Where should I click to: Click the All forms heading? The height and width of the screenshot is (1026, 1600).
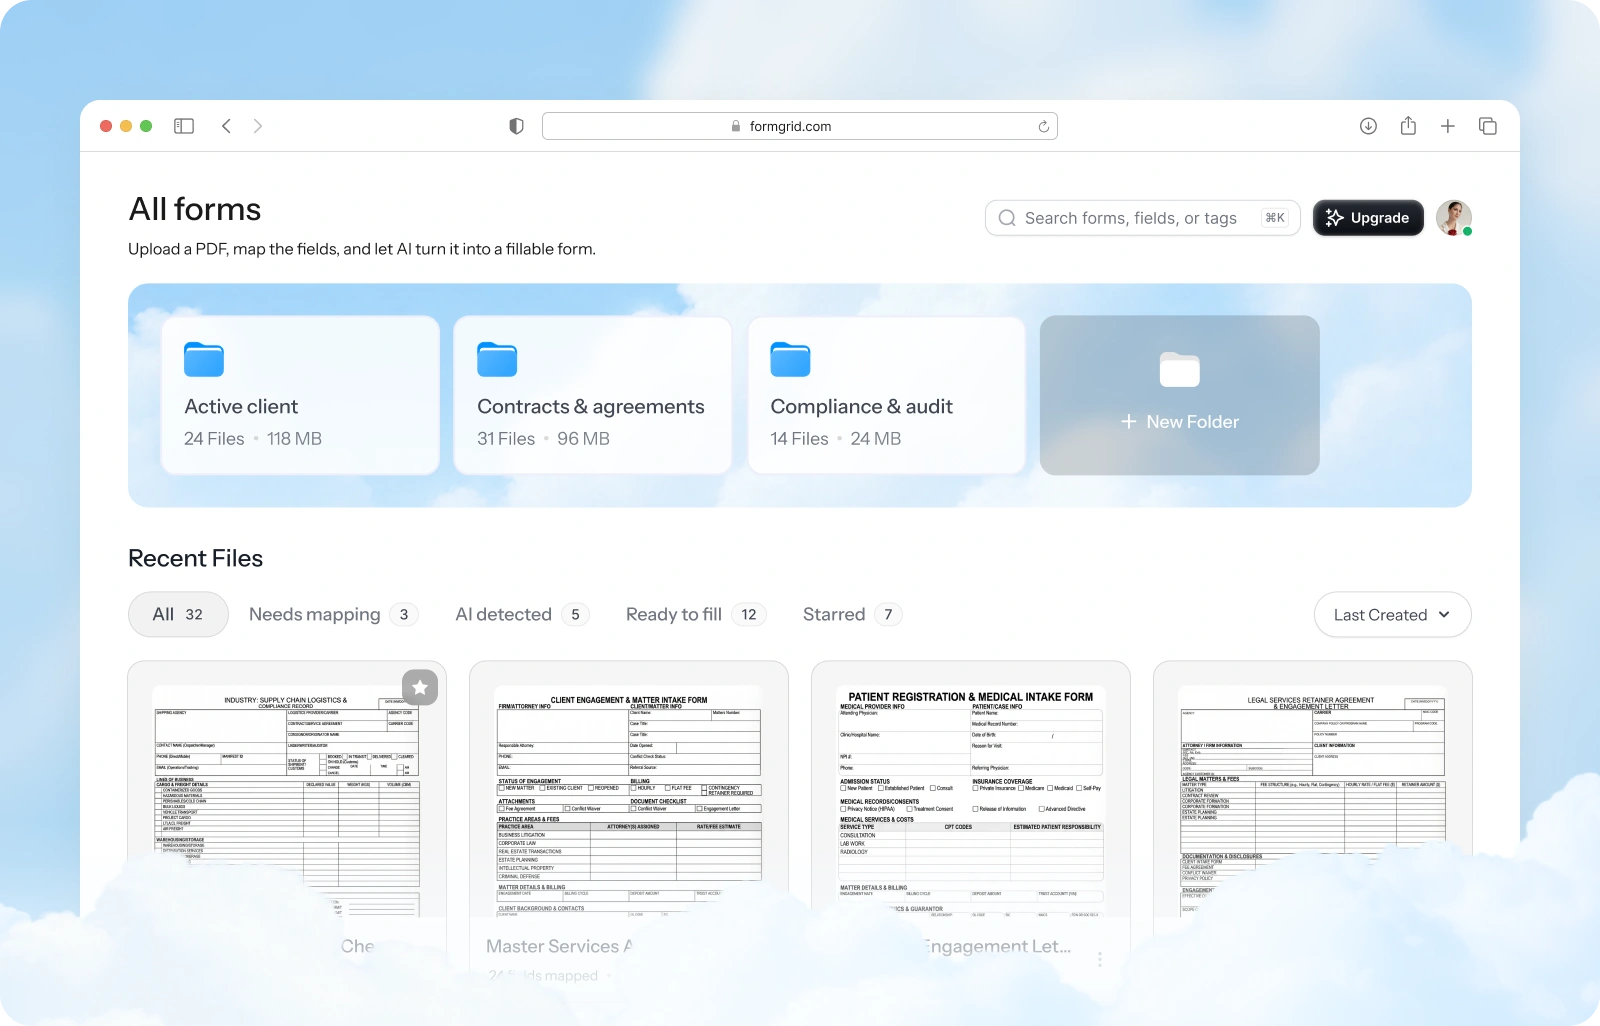pyautogui.click(x=195, y=209)
